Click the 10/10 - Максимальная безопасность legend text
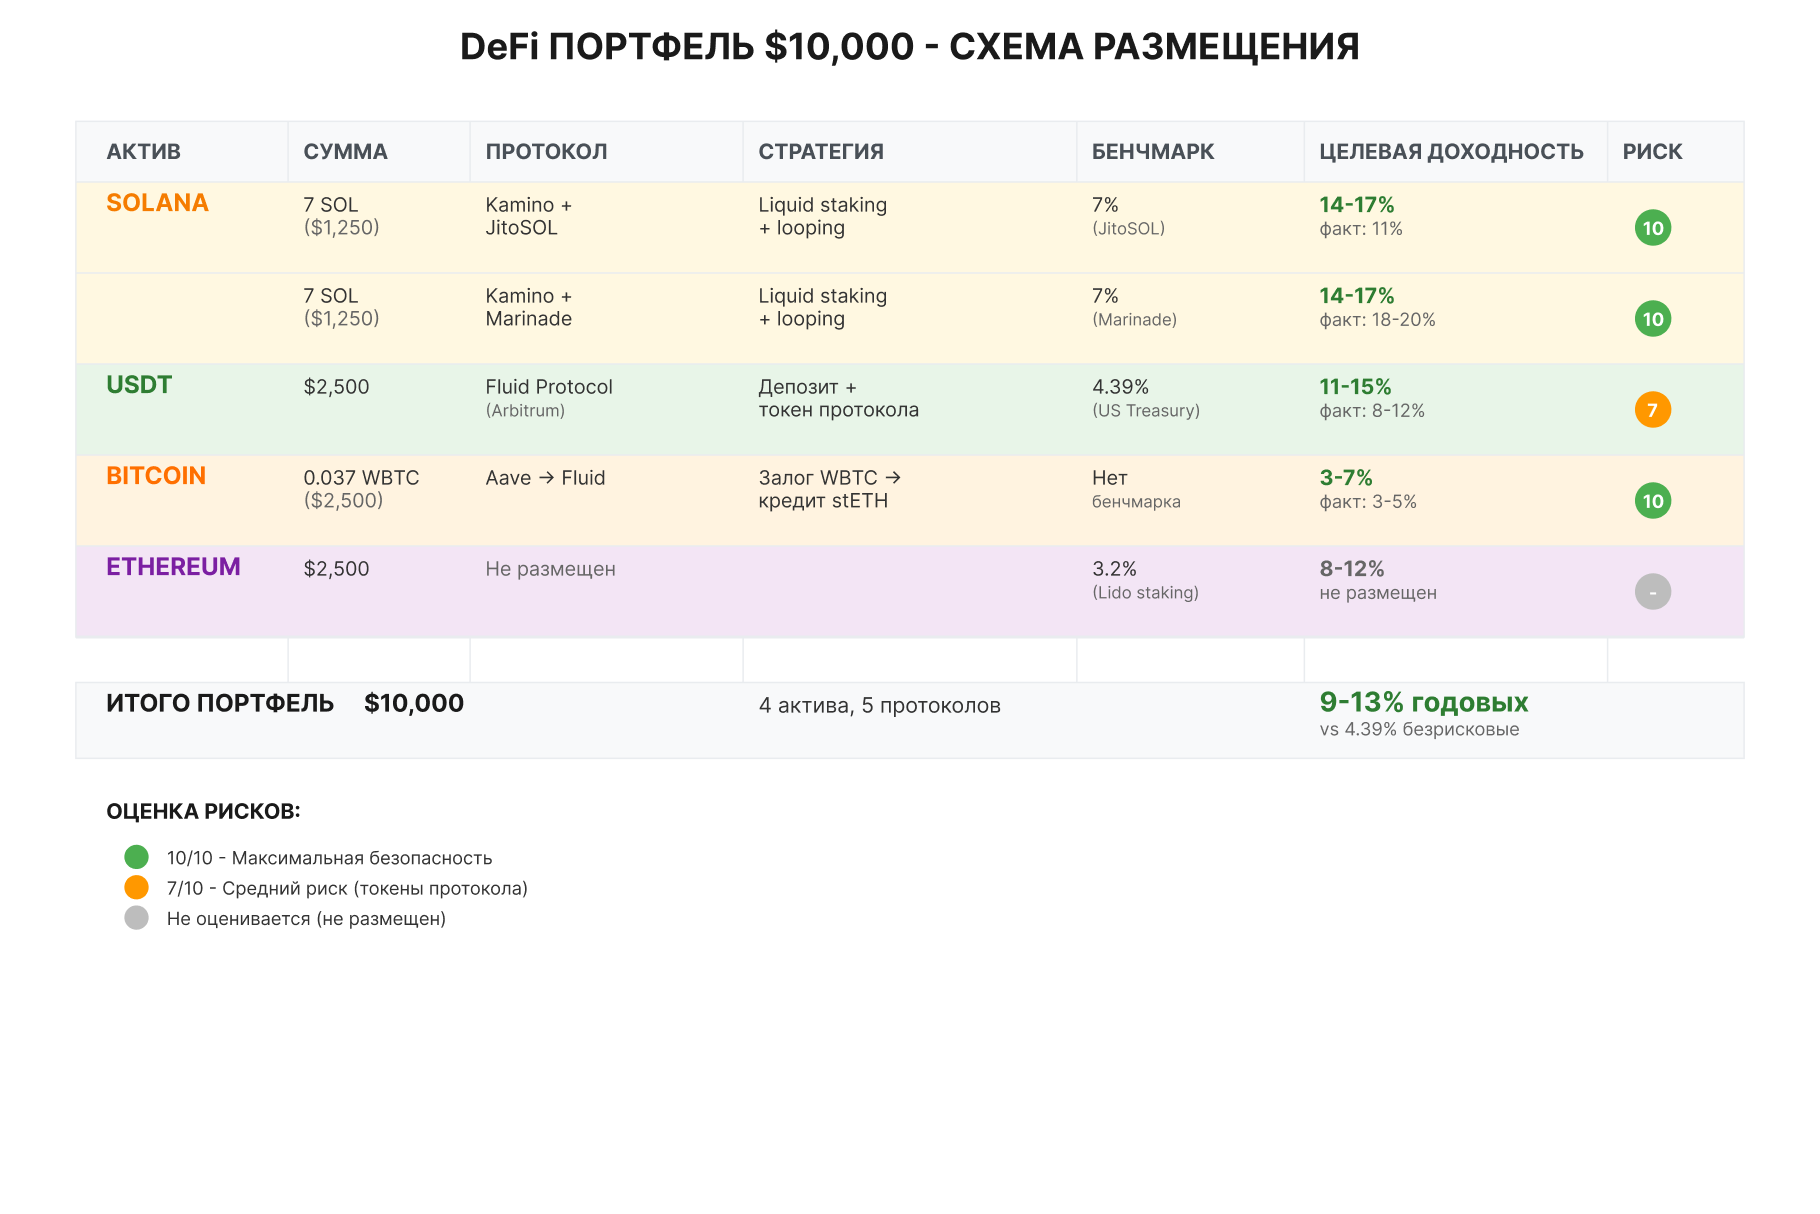The image size is (1820, 1214). pyautogui.click(x=329, y=858)
